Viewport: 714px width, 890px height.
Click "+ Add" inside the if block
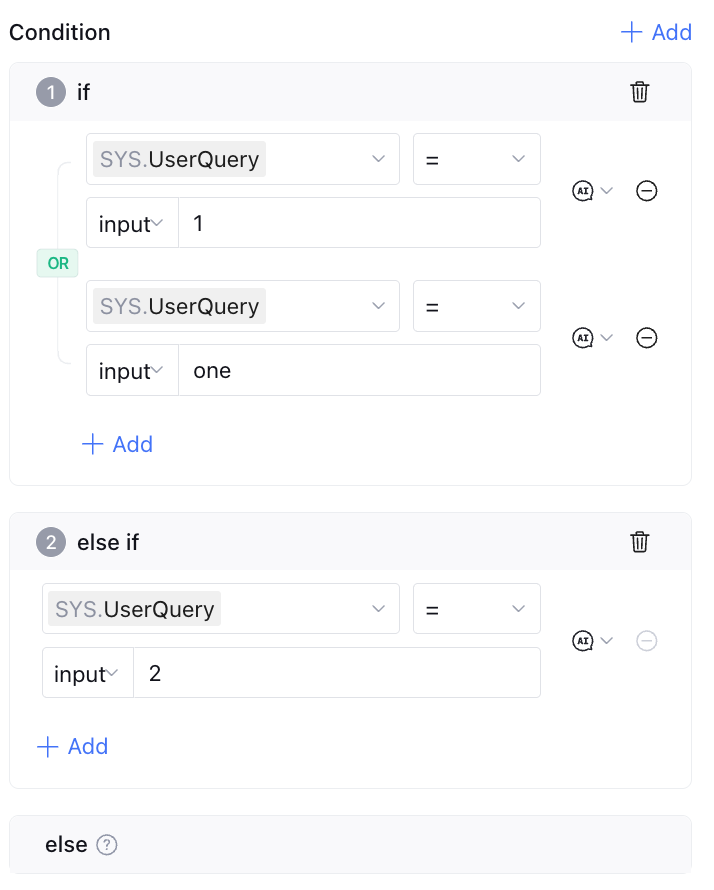[117, 444]
